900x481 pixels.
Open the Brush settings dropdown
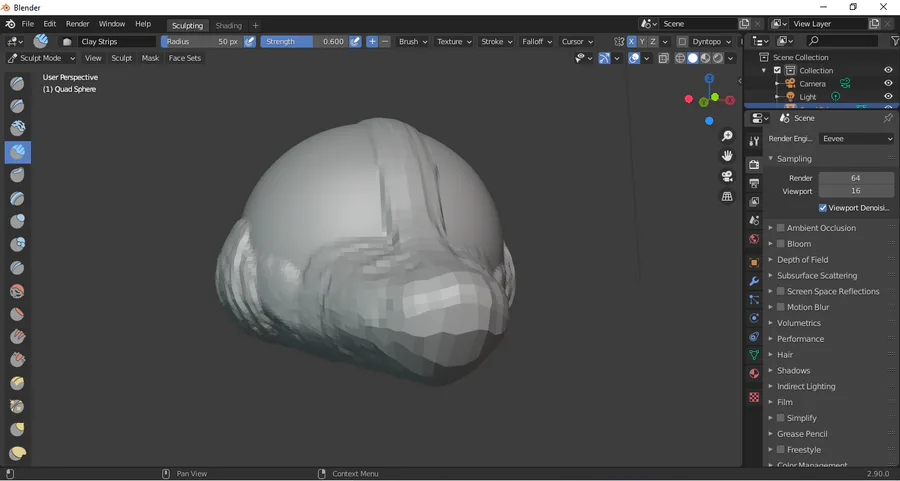coord(413,41)
